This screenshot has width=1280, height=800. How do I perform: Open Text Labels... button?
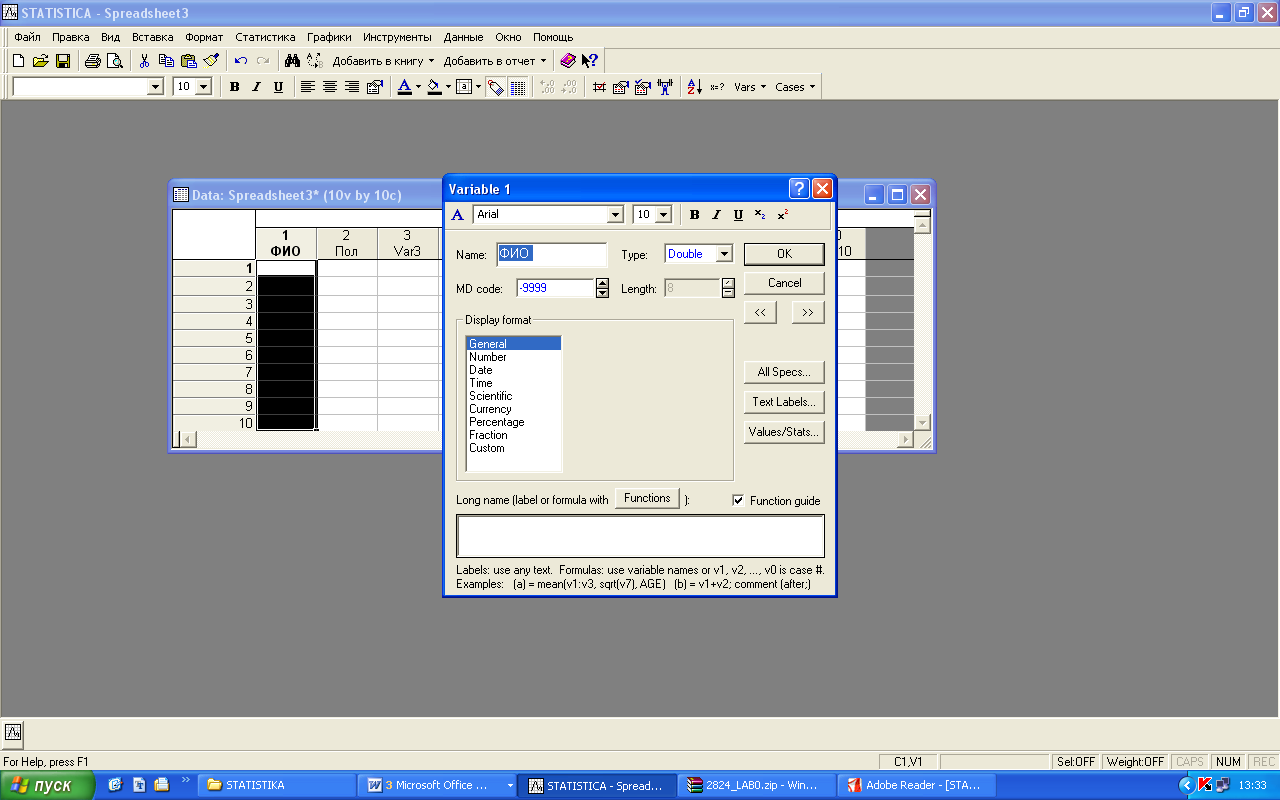pos(784,402)
